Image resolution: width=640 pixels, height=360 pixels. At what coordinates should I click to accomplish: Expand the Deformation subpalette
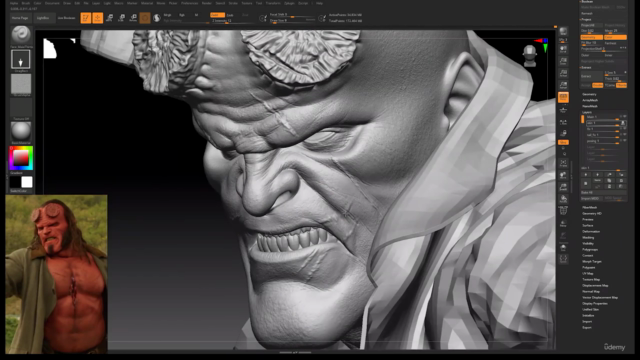pos(591,231)
